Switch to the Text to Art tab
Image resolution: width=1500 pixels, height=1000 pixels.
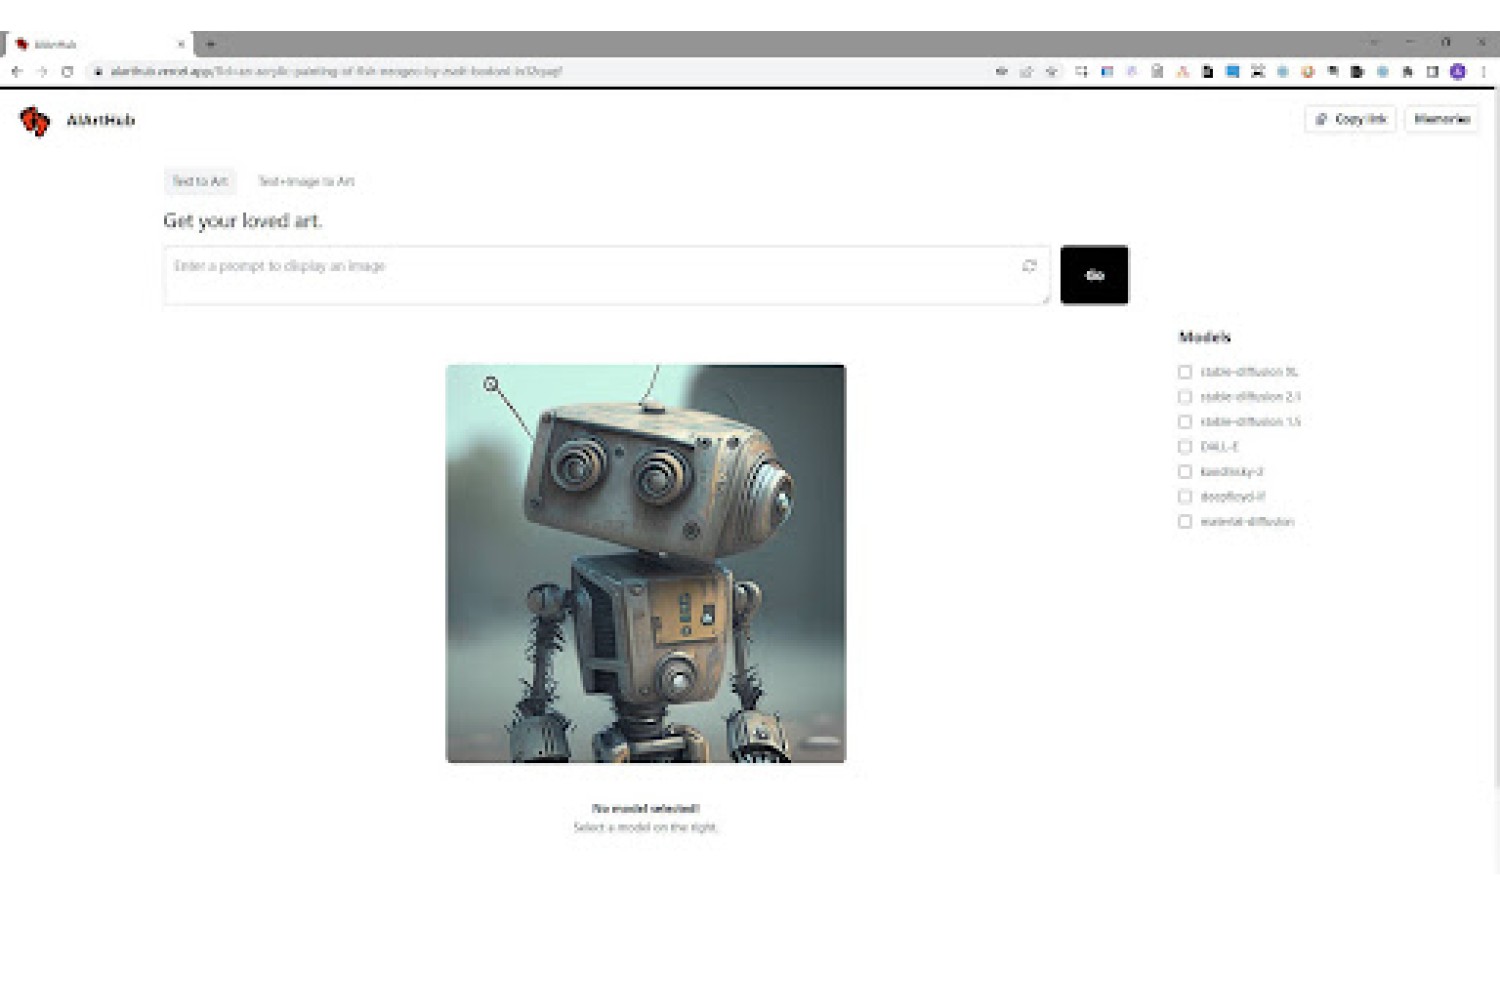[200, 181]
